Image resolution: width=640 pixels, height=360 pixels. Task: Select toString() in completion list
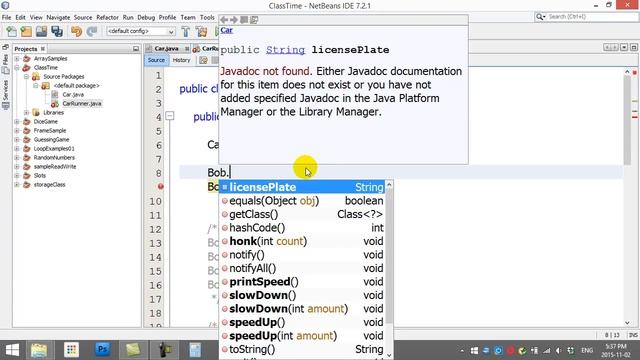click(x=302, y=349)
